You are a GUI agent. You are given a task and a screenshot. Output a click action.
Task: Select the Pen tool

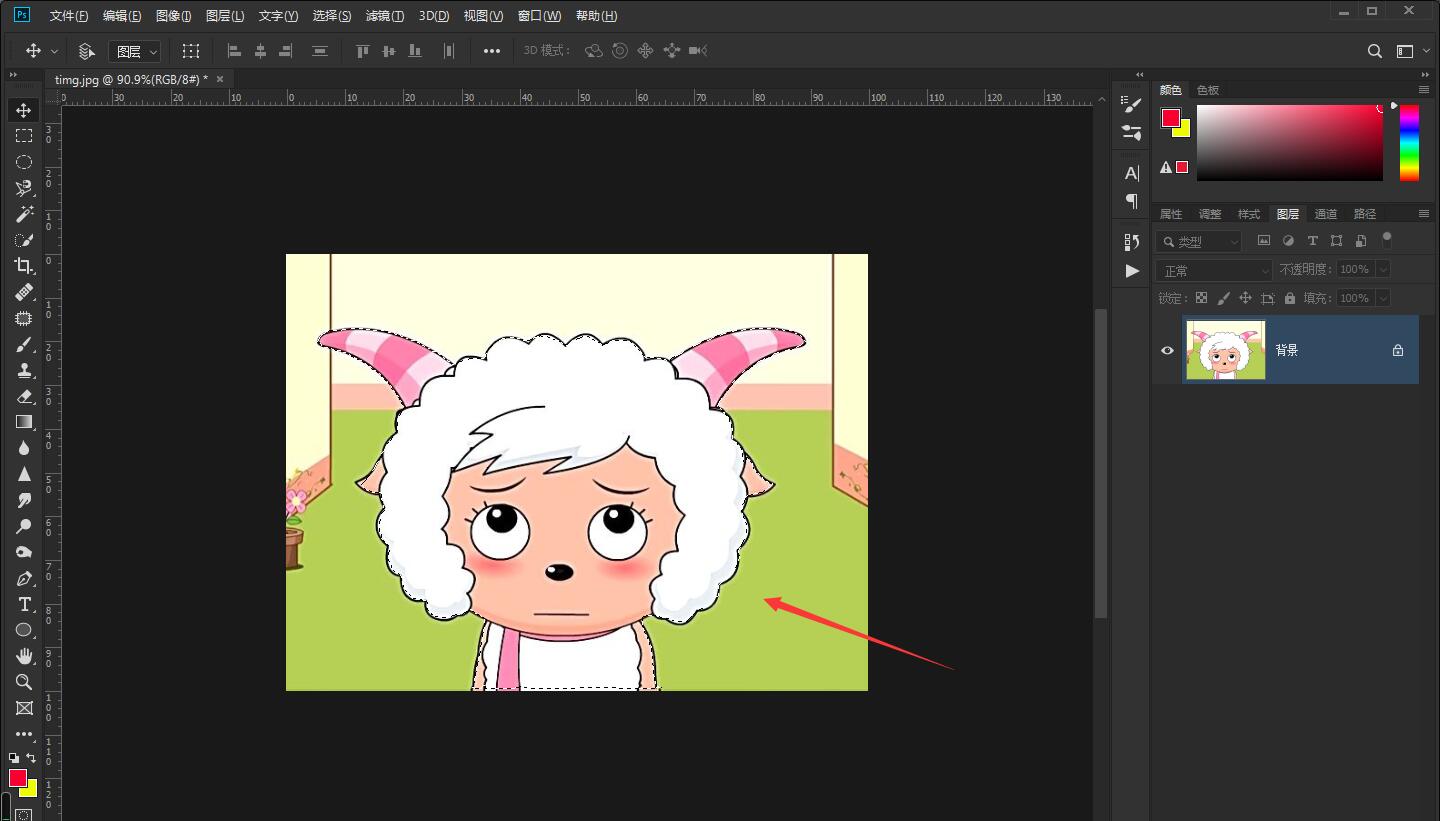click(24, 579)
